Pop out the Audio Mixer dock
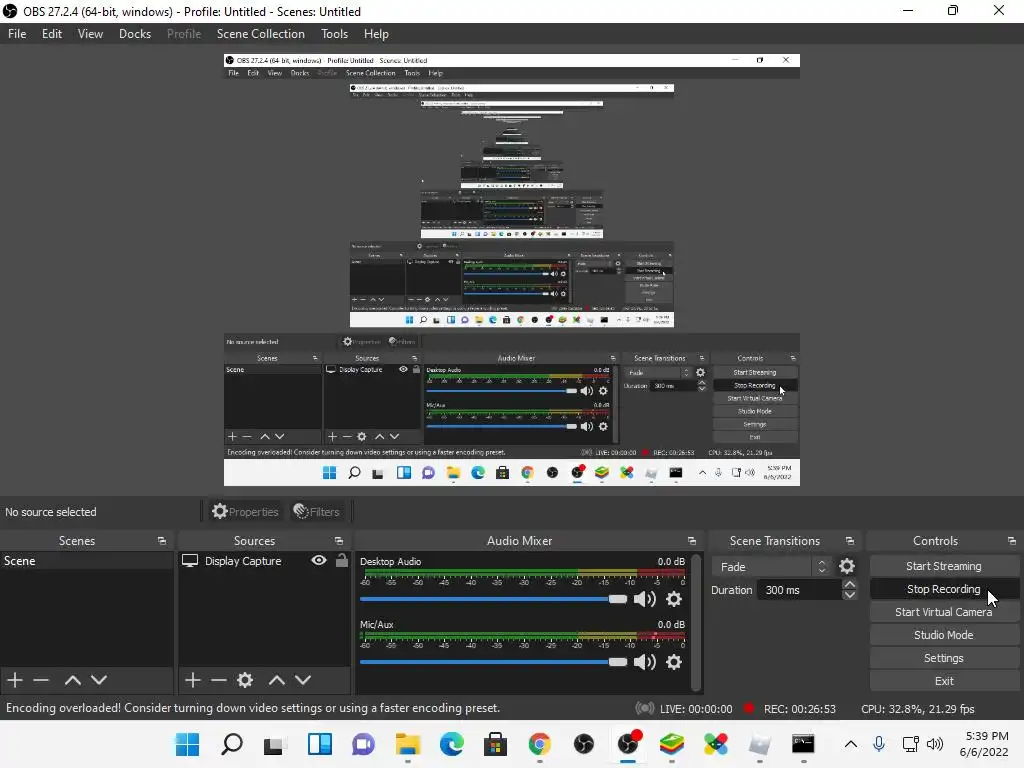 pyautogui.click(x=692, y=541)
